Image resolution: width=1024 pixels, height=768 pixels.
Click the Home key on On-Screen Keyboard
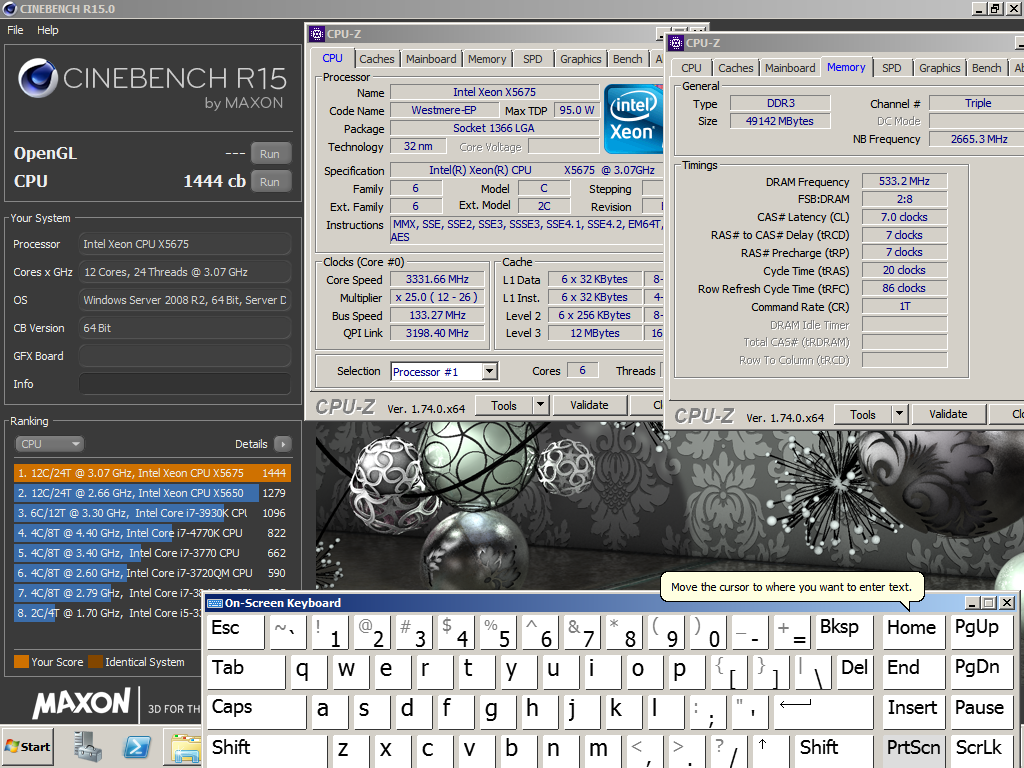coord(914,632)
